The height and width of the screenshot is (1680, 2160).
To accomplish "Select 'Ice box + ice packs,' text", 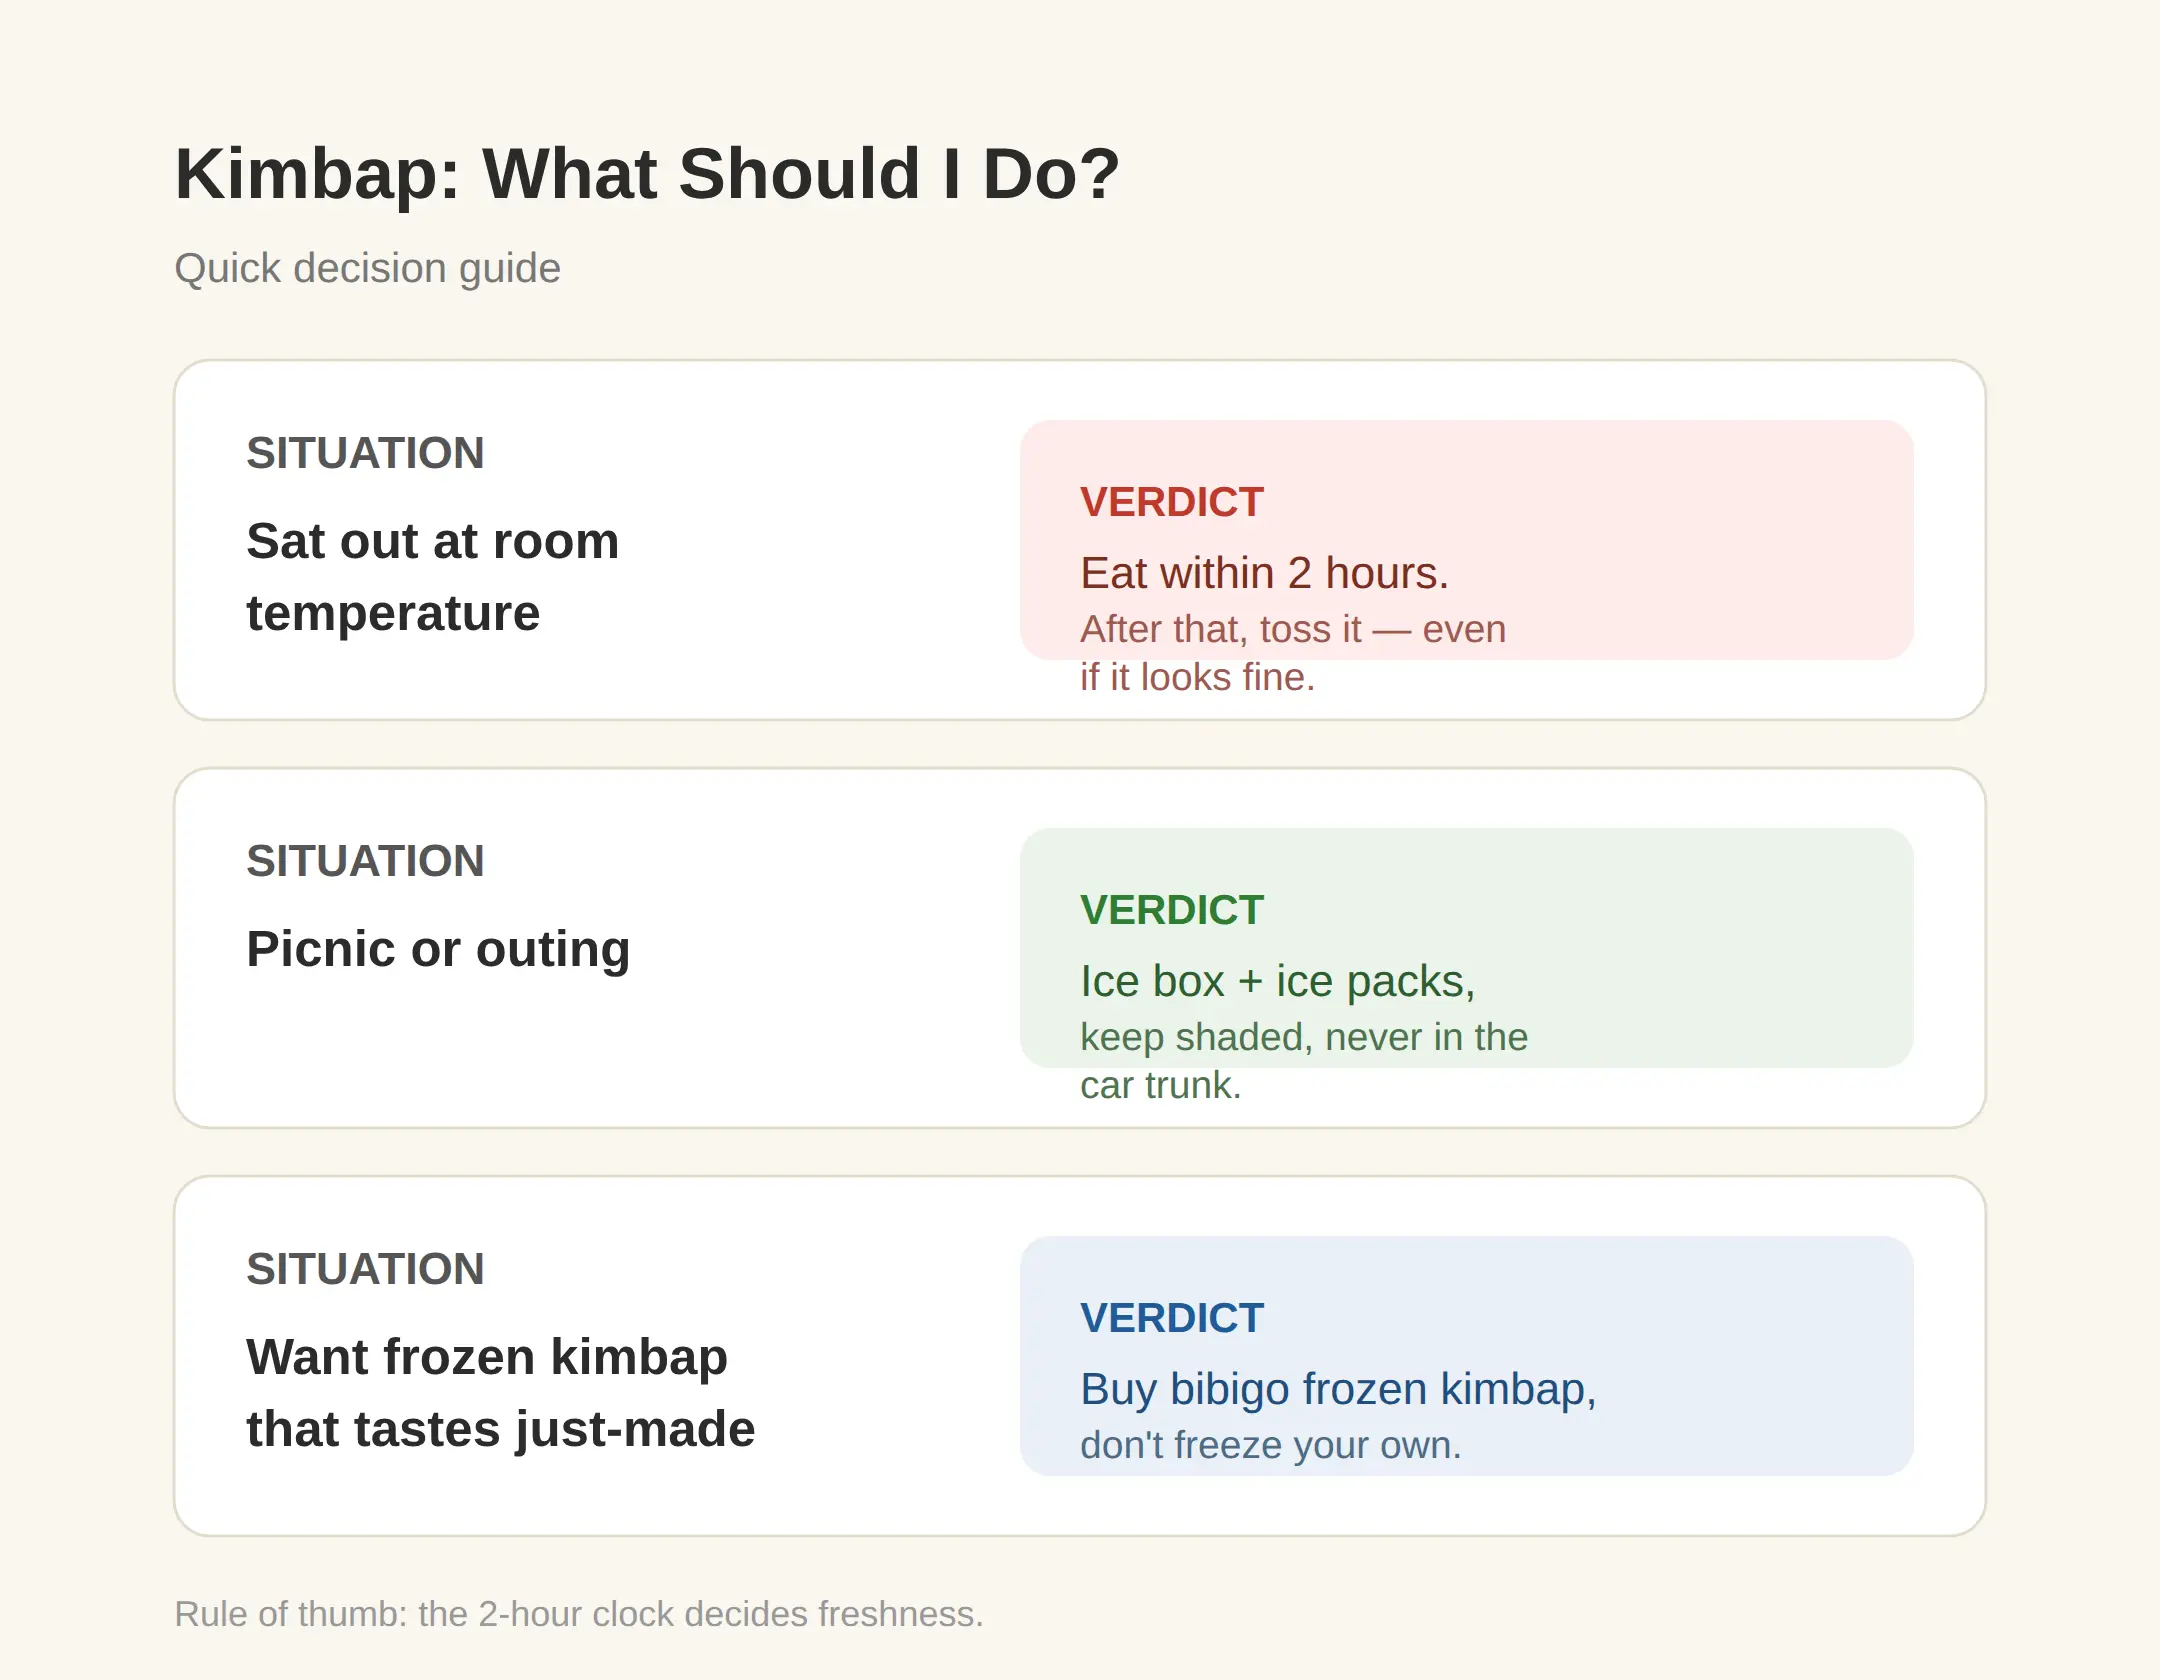I will coord(1277,981).
